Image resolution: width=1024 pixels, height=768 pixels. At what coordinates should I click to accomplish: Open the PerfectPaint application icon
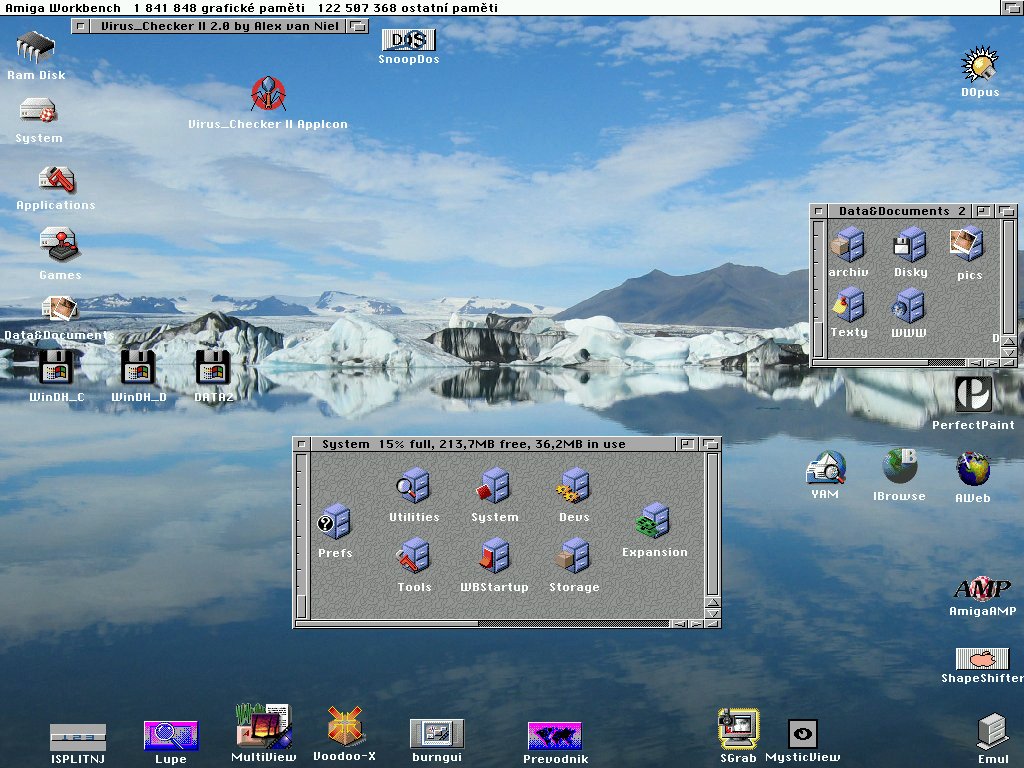[973, 395]
